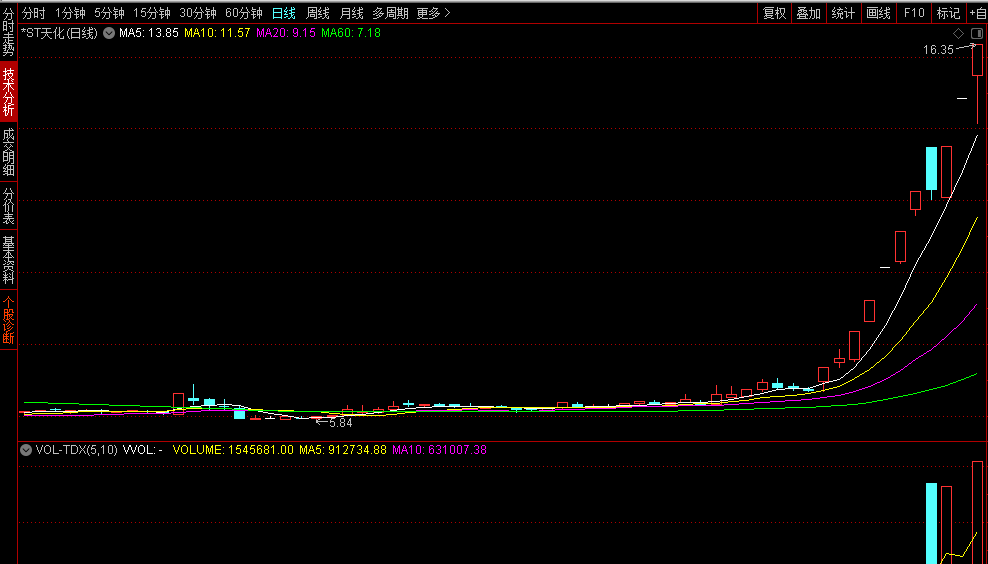Expand the VOL-TDX indicator dropdown arrow
Image resolution: width=988 pixels, height=564 pixels.
click(26, 450)
